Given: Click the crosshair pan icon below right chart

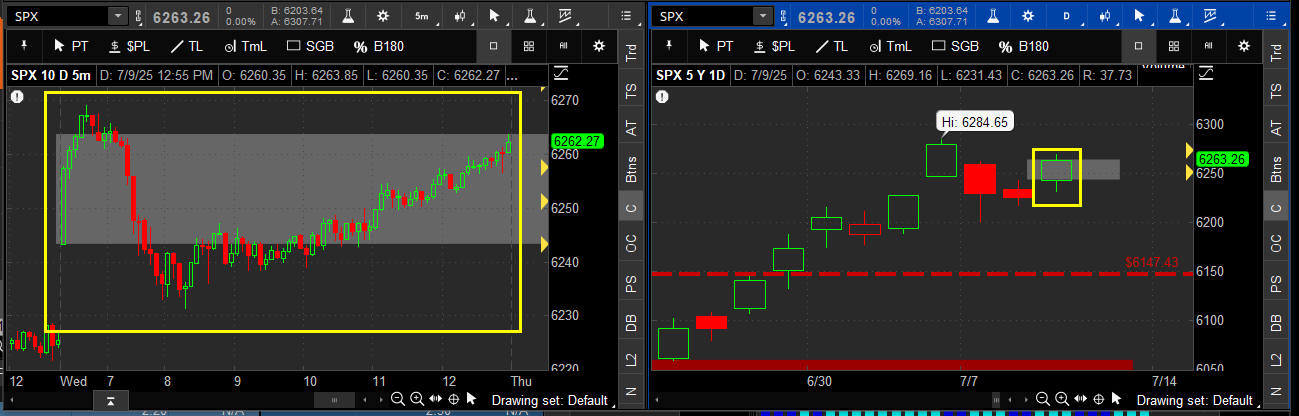Looking at the screenshot, I should pos(1097,399).
